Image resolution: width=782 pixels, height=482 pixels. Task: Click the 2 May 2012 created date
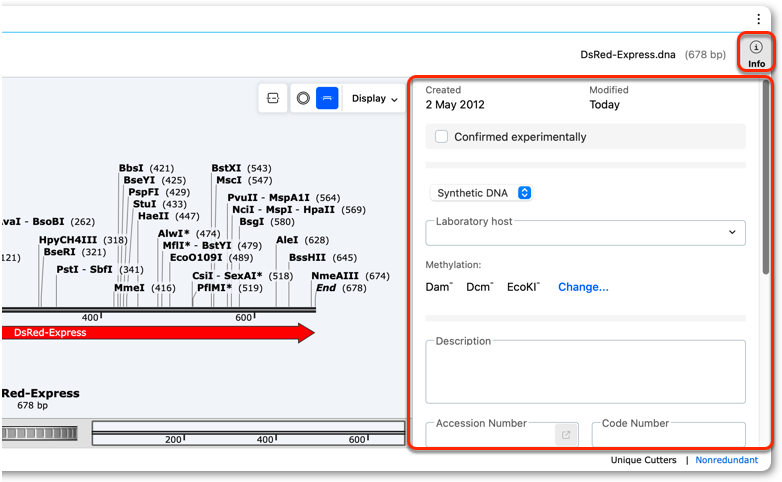455,105
